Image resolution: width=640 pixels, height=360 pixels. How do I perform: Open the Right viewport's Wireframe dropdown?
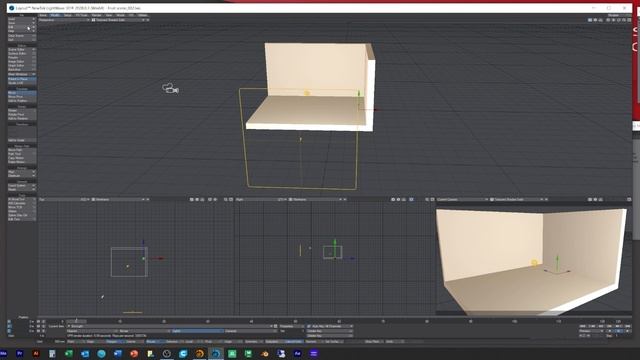[x=316, y=200]
